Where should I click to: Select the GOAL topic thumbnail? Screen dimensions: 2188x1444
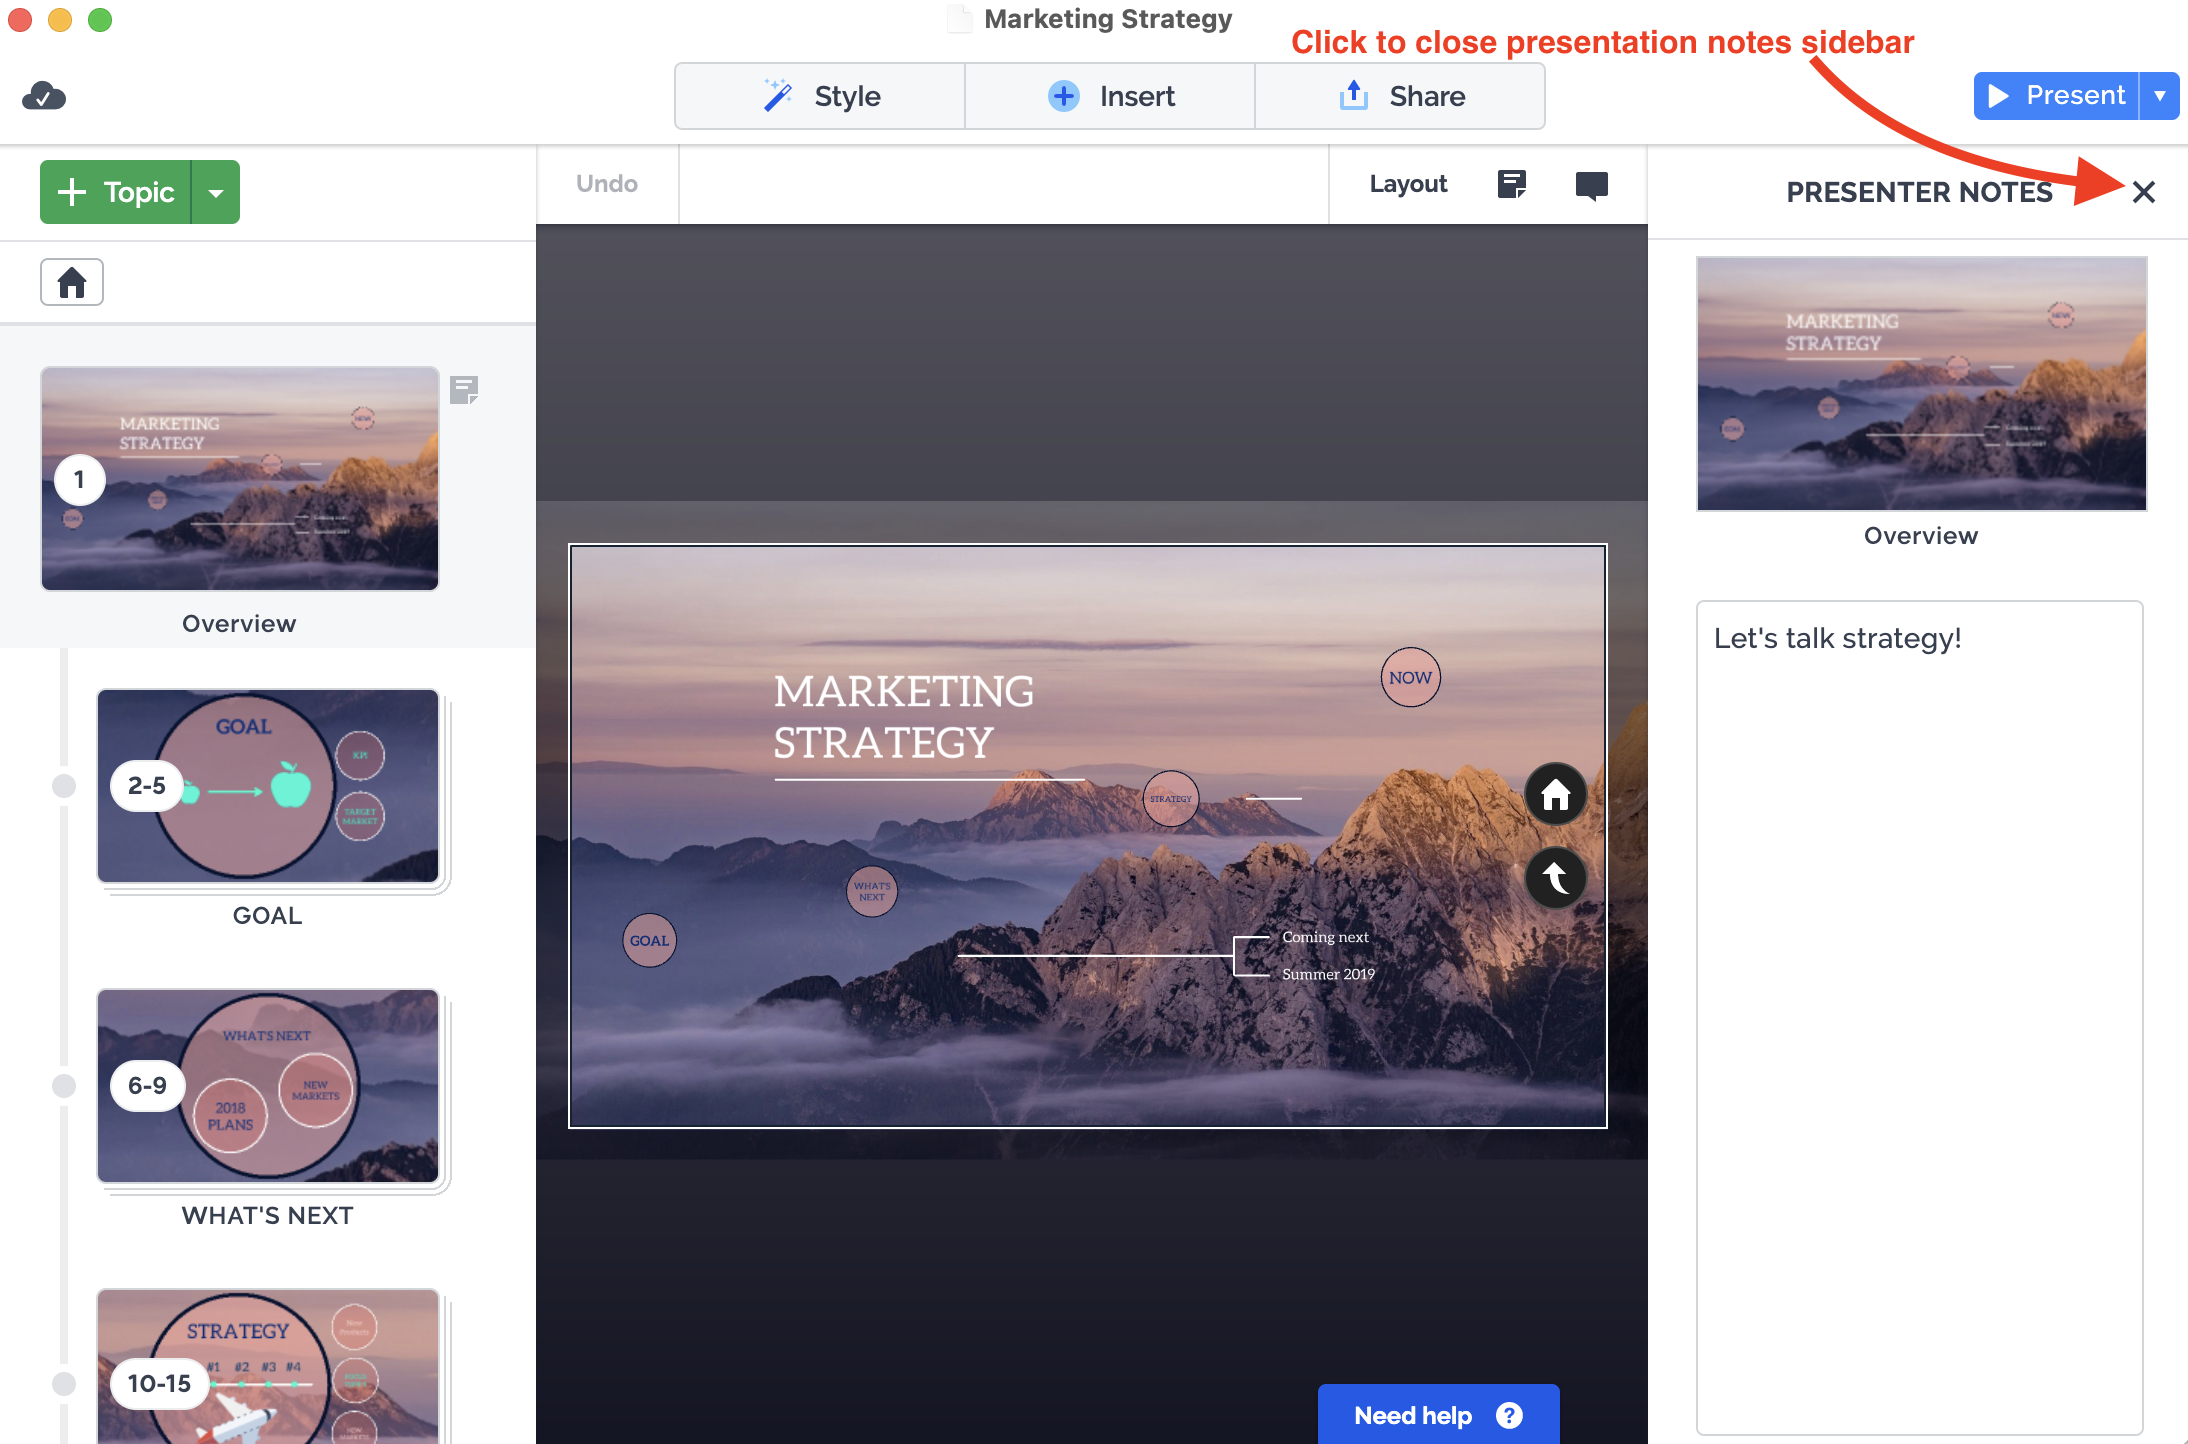point(268,786)
